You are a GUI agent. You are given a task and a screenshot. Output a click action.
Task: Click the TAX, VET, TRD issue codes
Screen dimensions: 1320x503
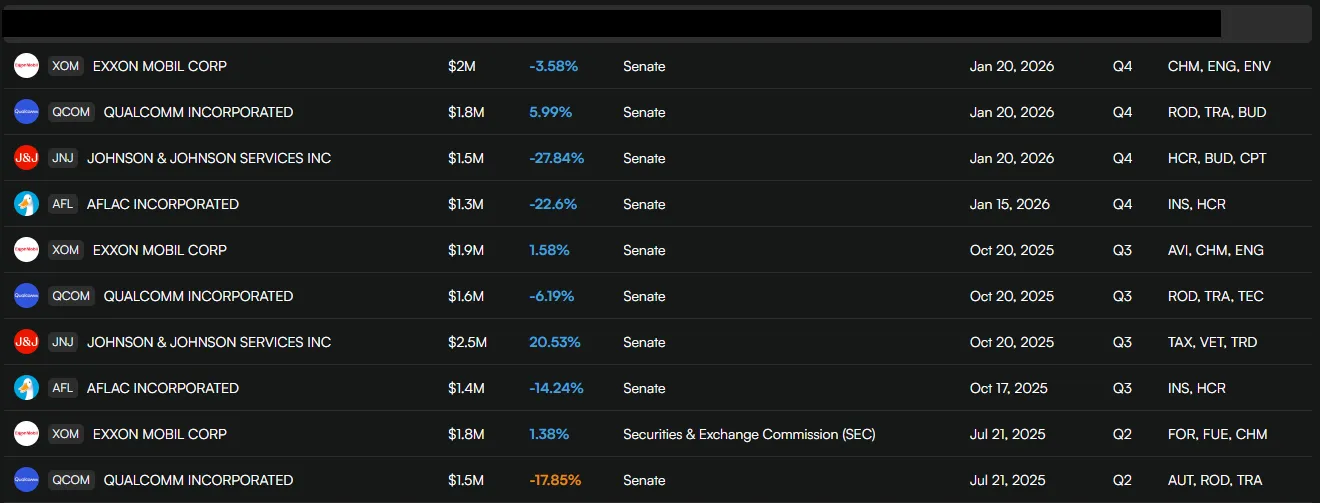tap(1212, 342)
